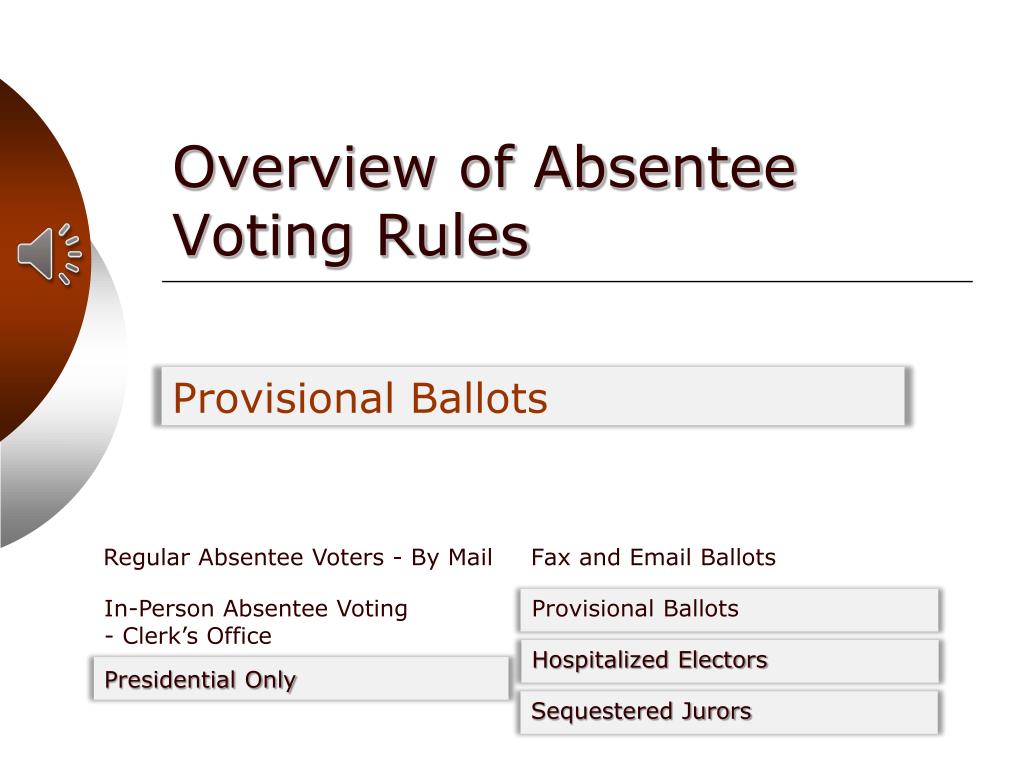Click the word Electors in Hospitalized Electors
Image resolution: width=1024 pixels, height=768 pixels.
[x=722, y=660]
